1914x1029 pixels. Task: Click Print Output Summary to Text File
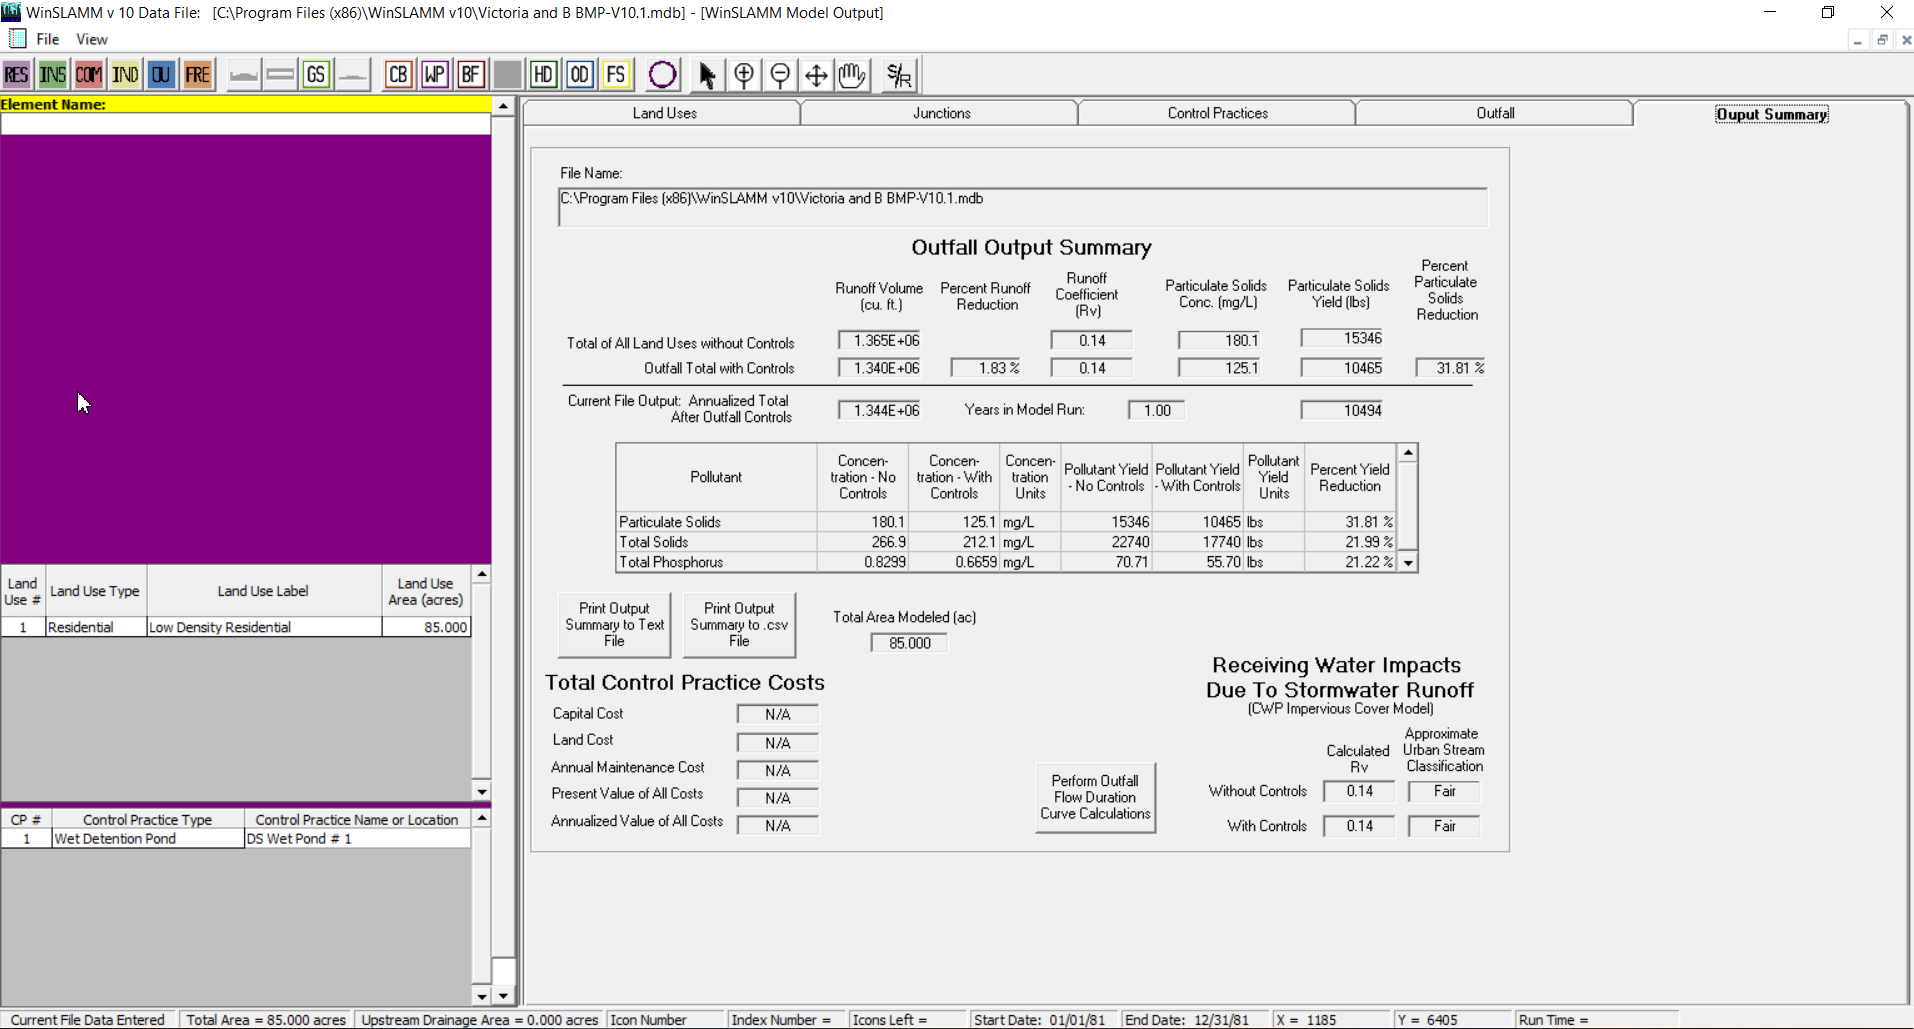click(x=613, y=625)
